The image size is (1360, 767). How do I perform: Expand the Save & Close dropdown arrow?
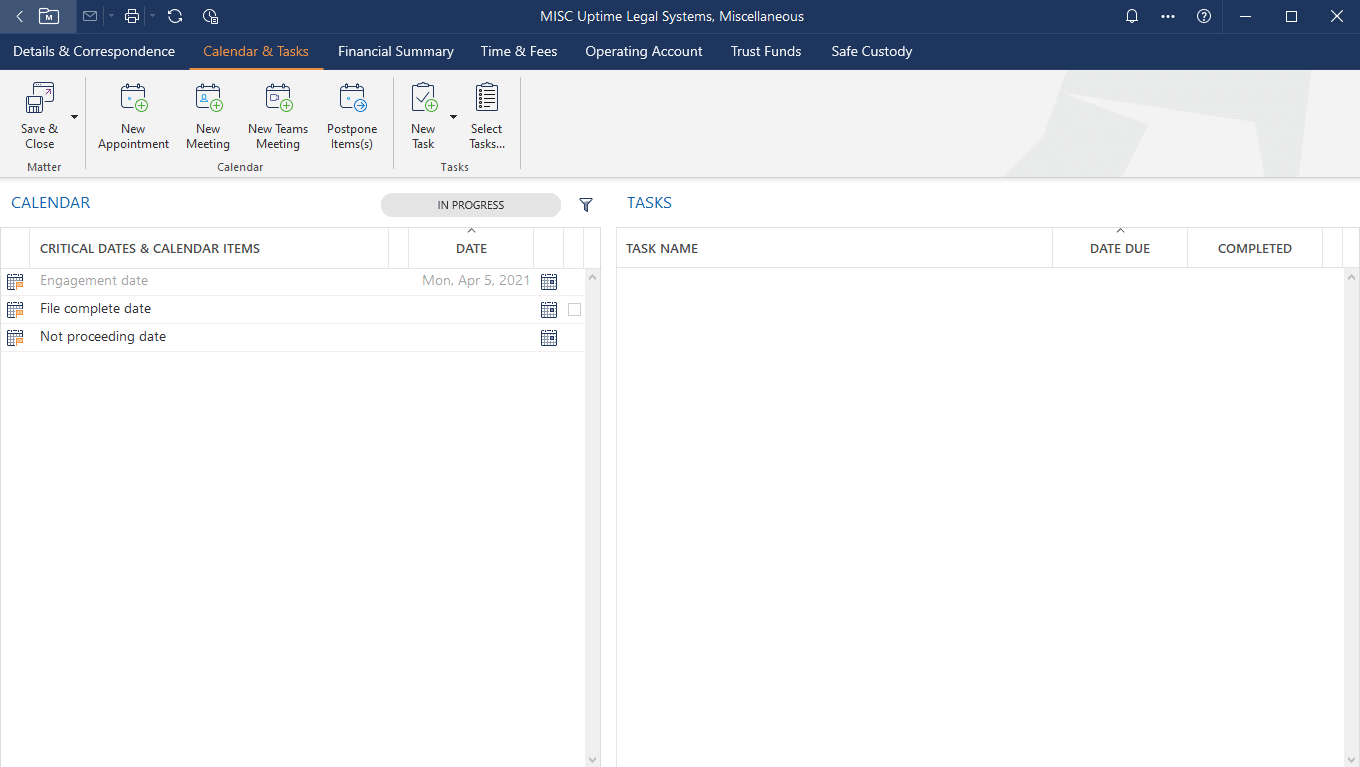coord(74,117)
